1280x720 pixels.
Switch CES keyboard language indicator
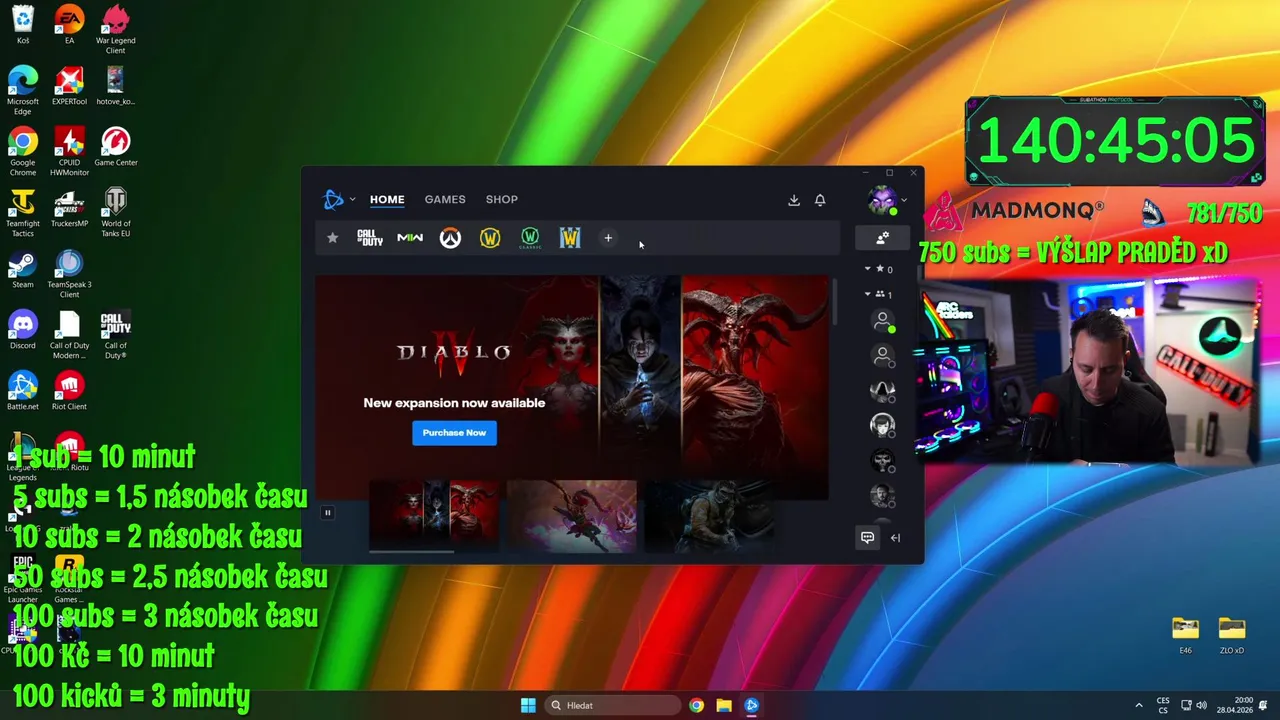coord(1163,705)
